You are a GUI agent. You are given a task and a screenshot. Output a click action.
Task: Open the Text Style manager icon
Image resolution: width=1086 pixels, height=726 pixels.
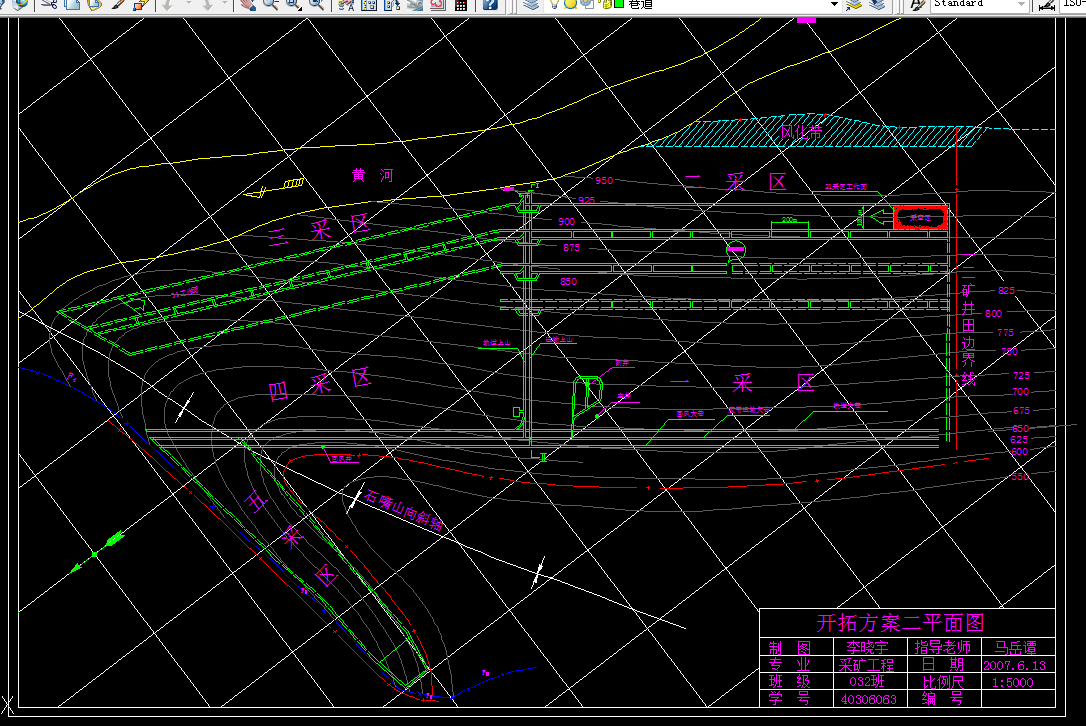916,4
